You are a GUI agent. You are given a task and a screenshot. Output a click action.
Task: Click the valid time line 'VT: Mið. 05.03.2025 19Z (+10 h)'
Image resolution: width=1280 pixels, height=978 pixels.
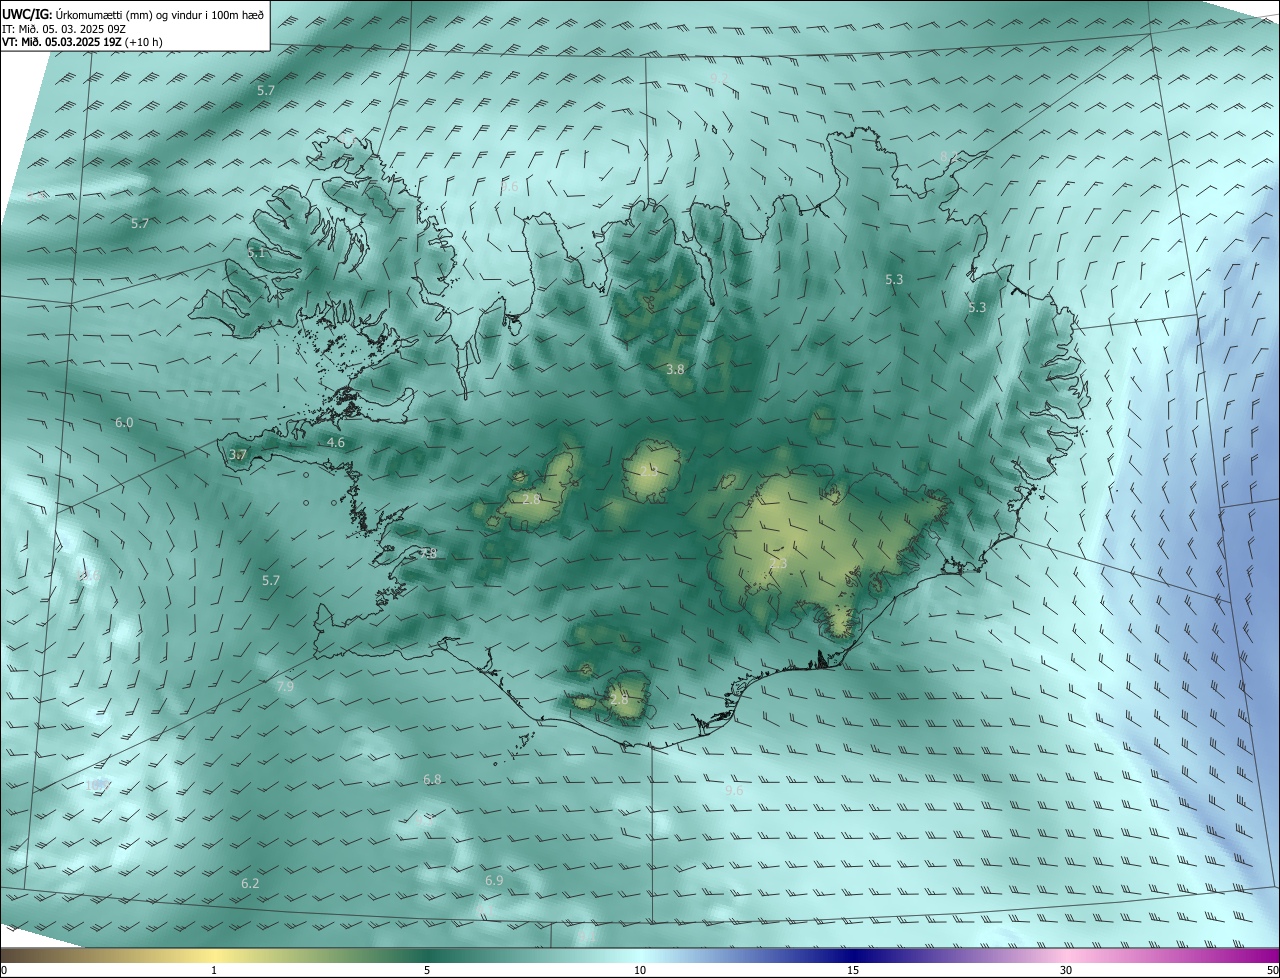(83, 42)
